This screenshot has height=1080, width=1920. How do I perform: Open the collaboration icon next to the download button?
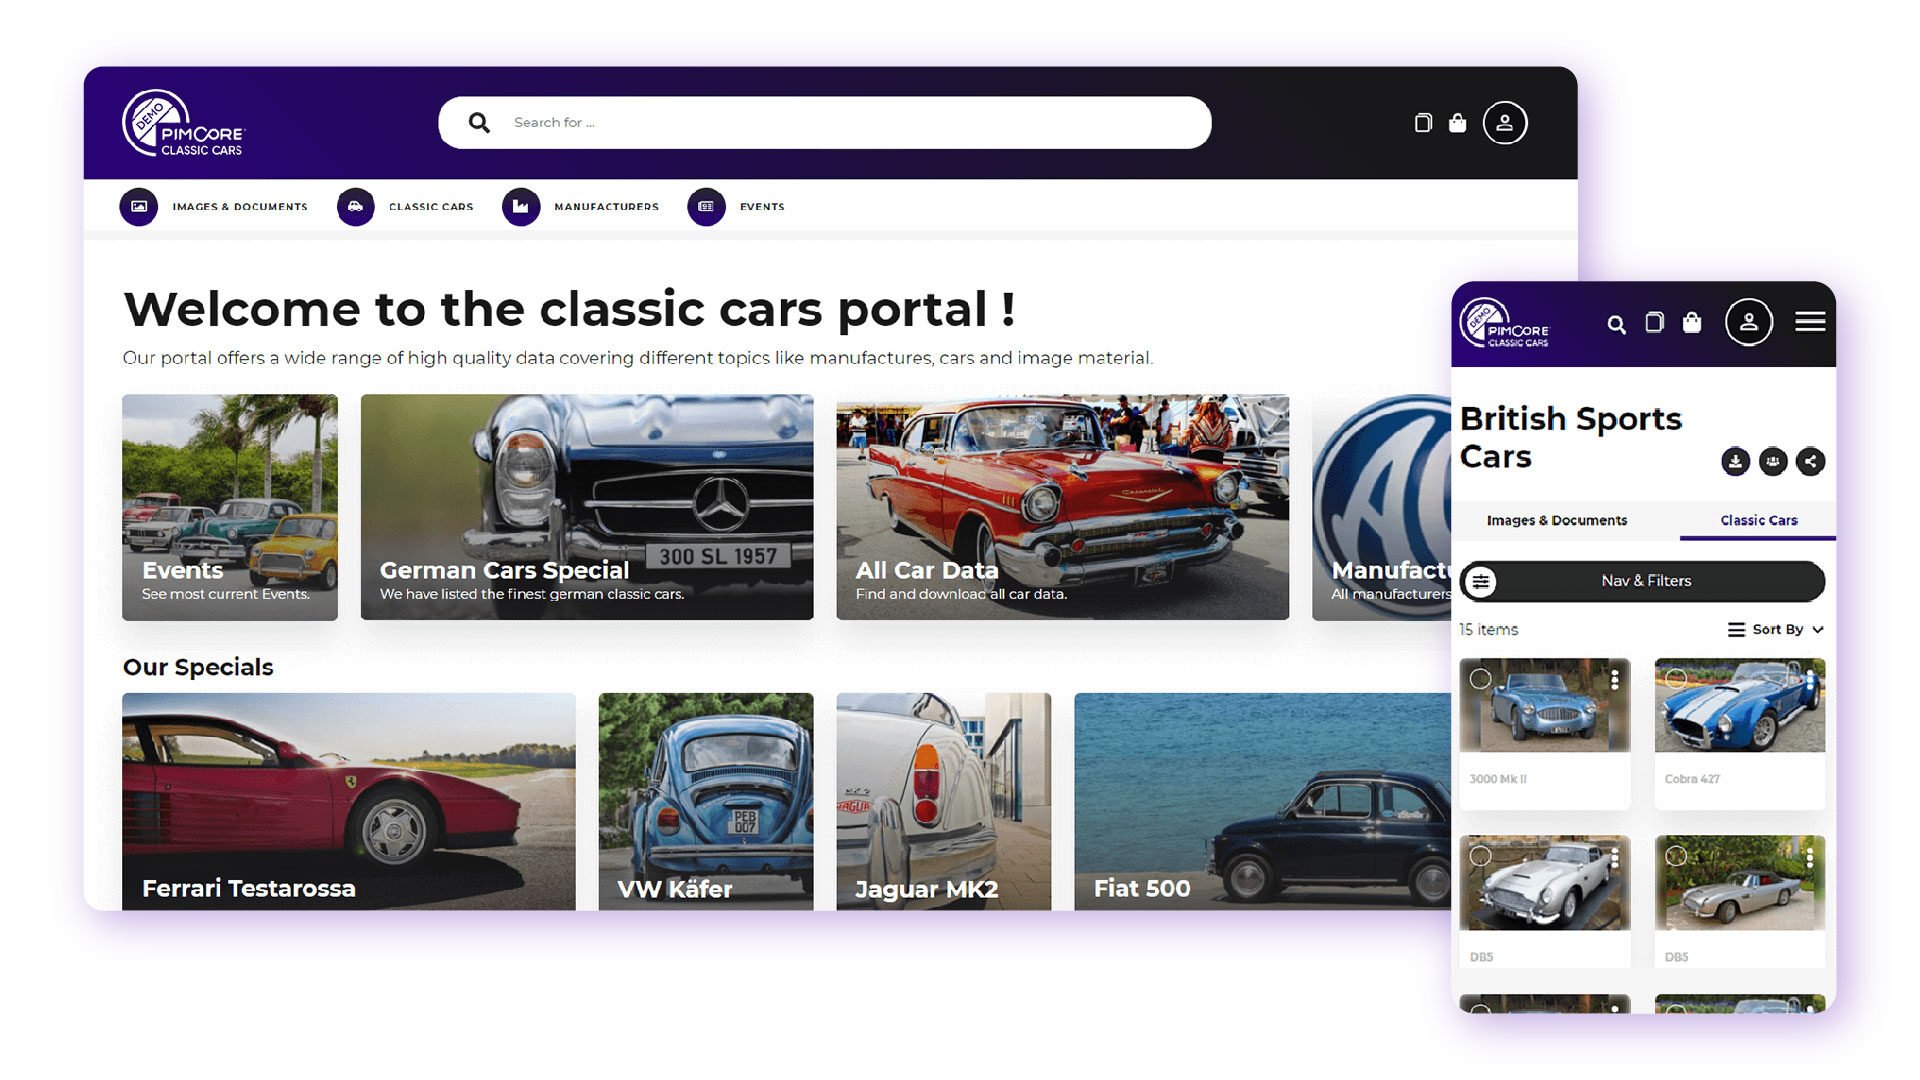coord(1773,461)
